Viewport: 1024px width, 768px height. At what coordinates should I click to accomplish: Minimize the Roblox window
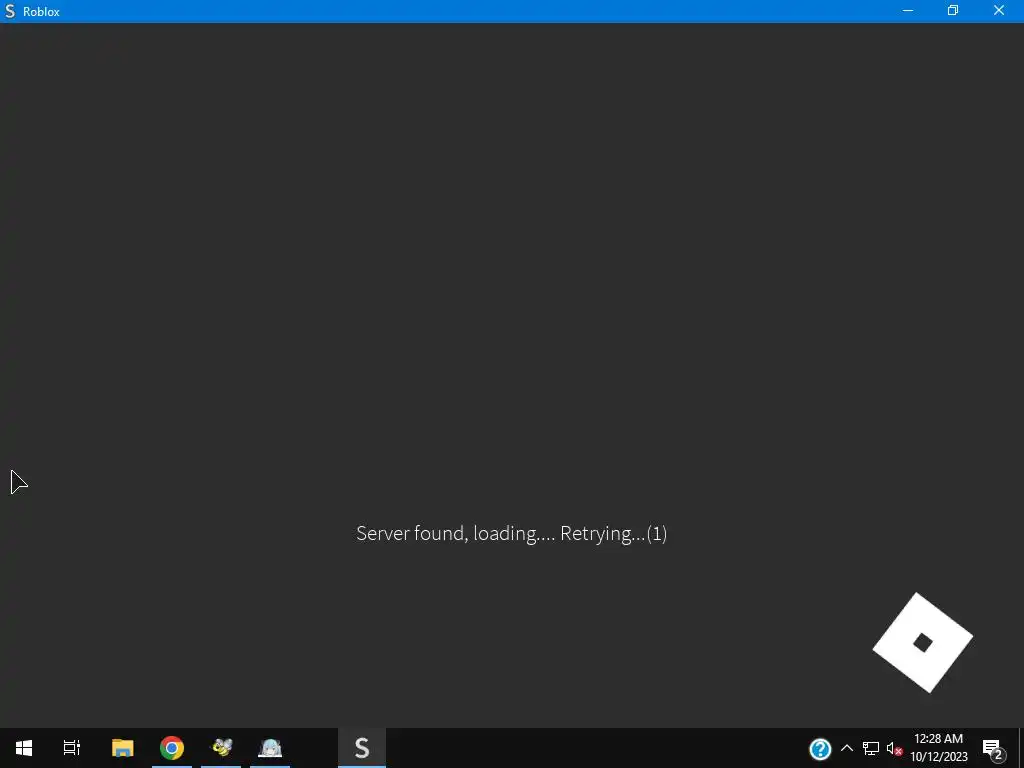pyautogui.click(x=908, y=10)
